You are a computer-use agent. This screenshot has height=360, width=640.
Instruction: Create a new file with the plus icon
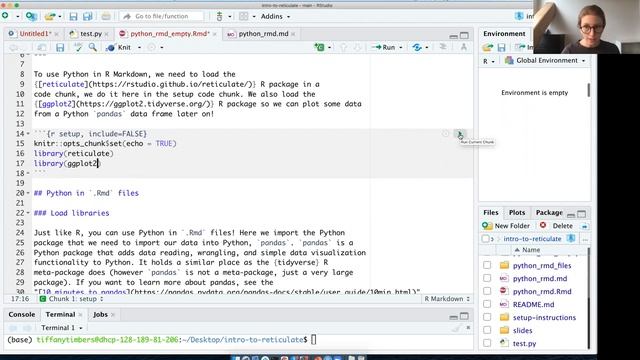pyautogui.click(x=5, y=16)
